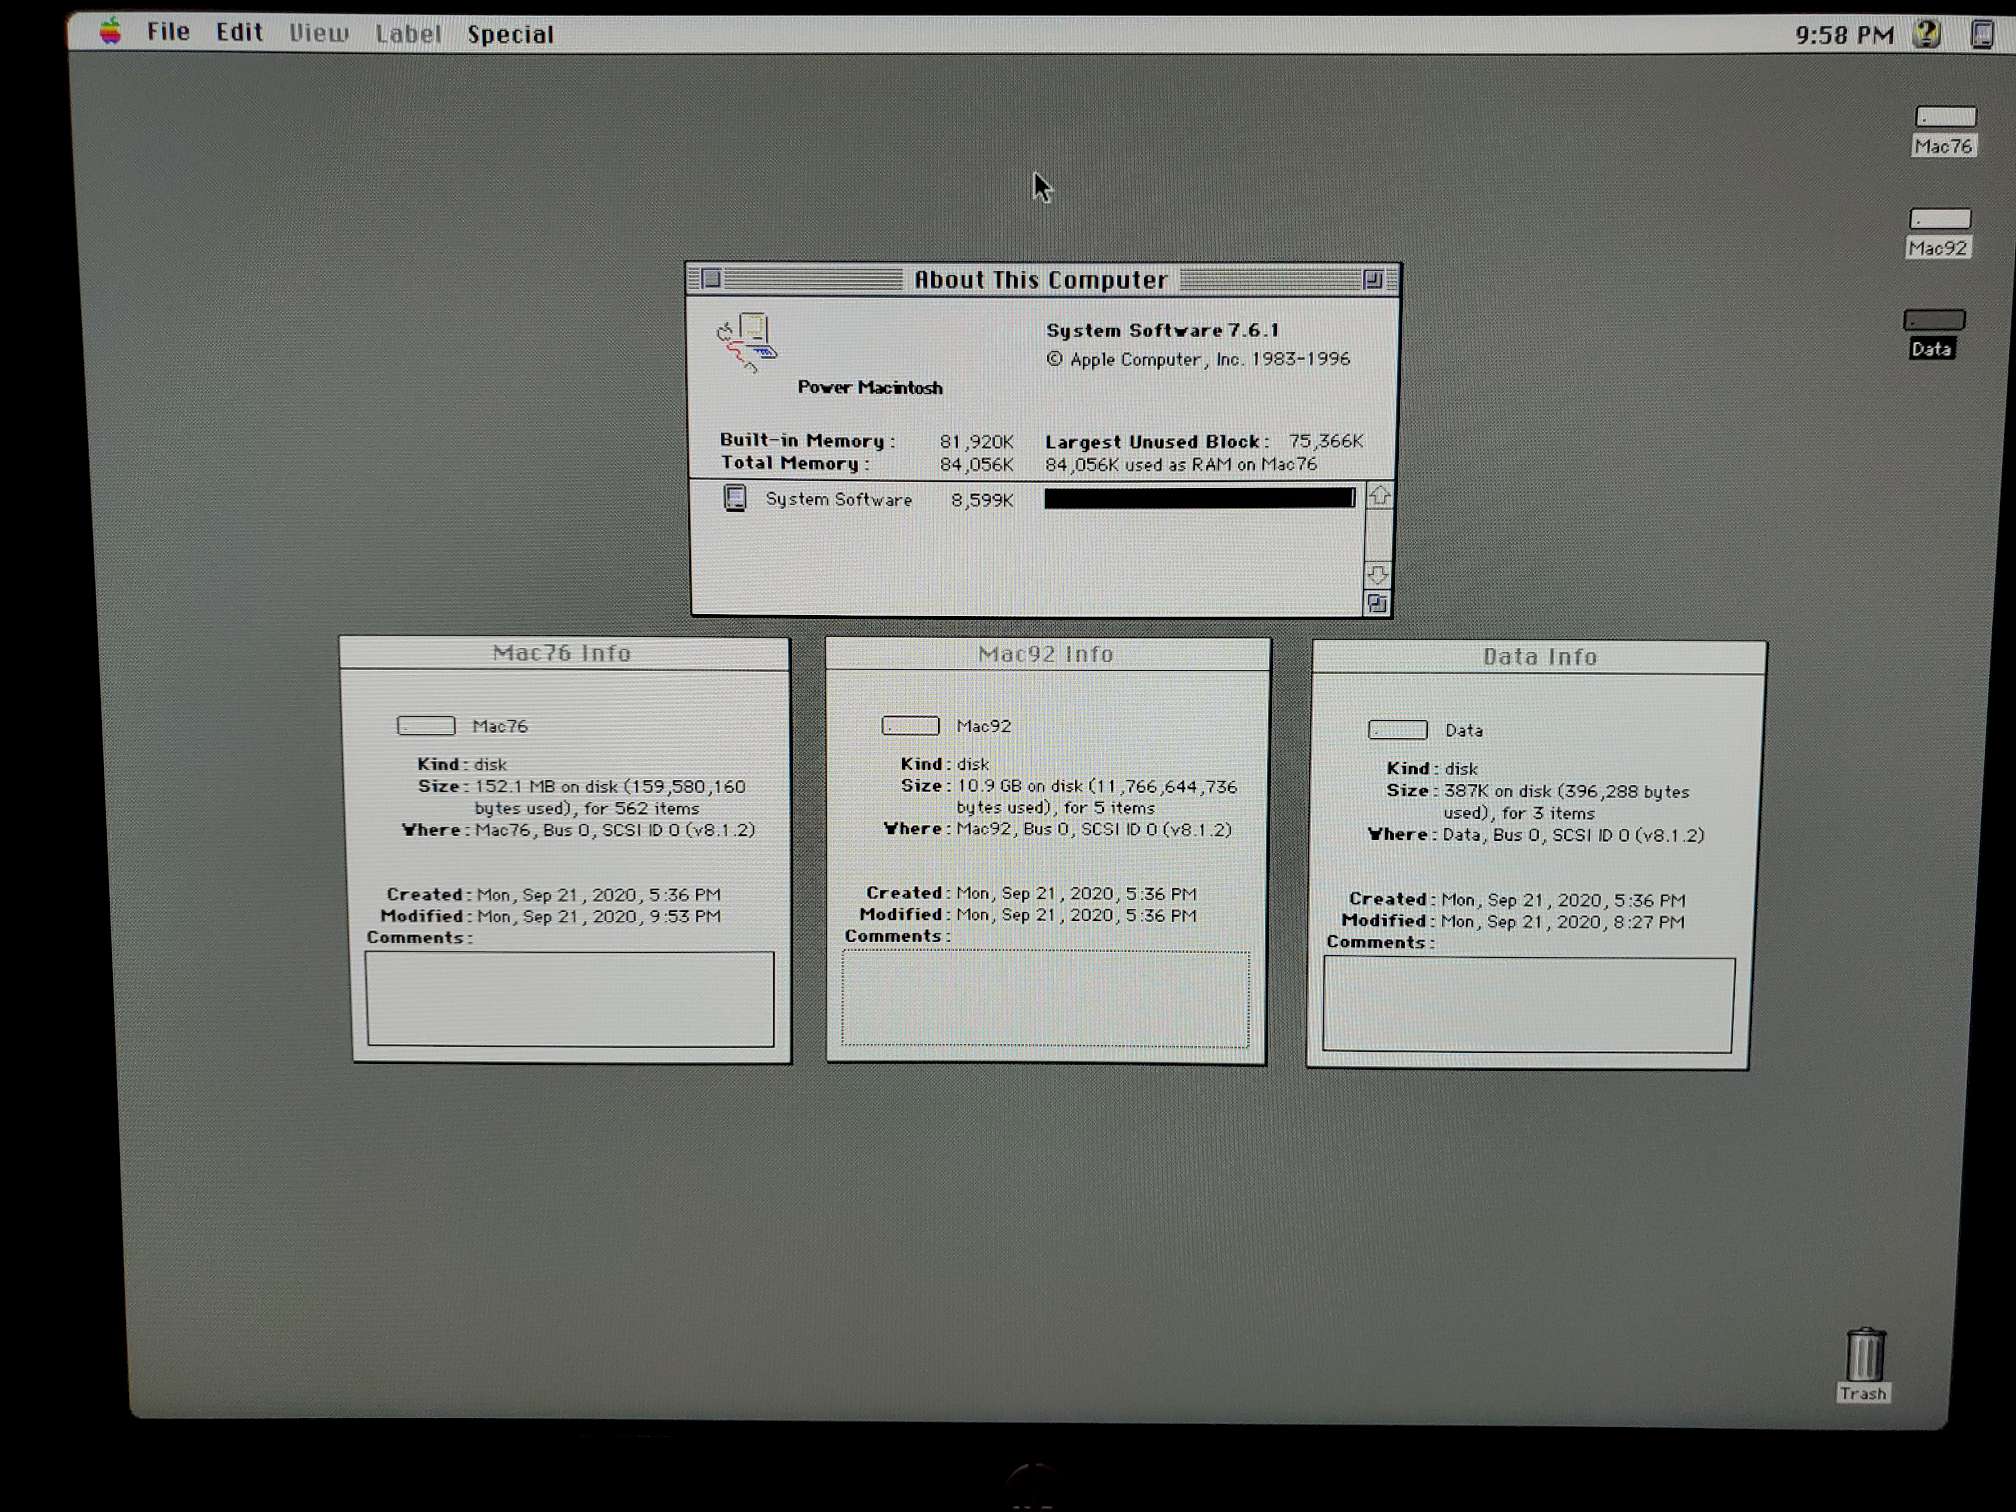
Task: Open the Edit menu
Action: tap(239, 32)
